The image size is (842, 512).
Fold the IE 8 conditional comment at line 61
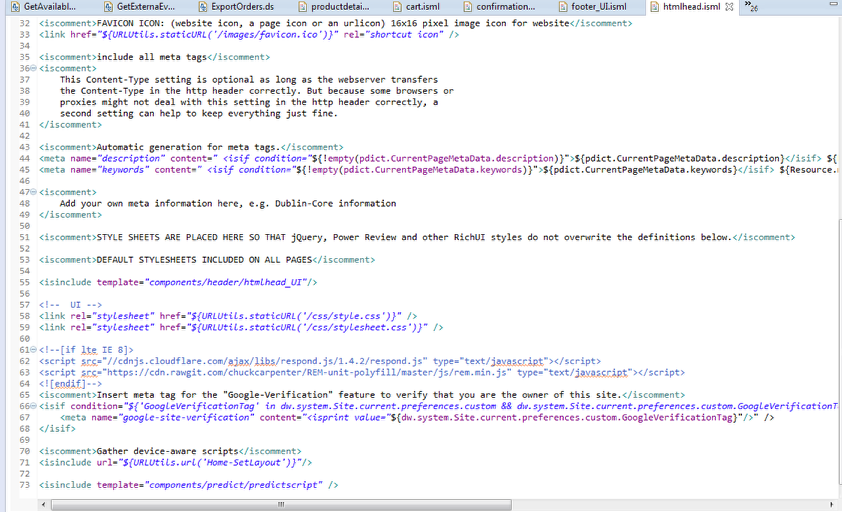coord(33,350)
